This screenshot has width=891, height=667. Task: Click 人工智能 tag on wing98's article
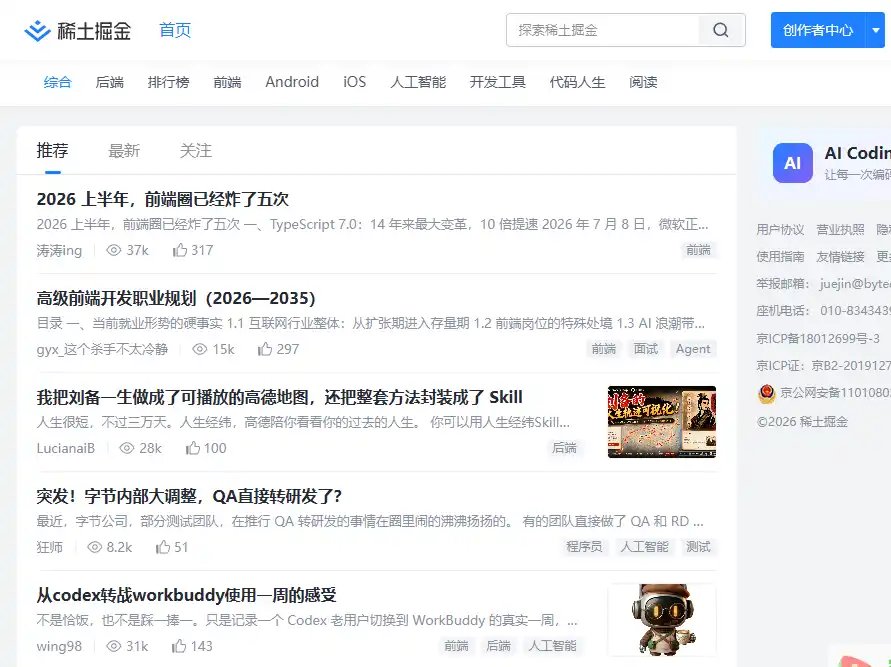(x=552, y=645)
